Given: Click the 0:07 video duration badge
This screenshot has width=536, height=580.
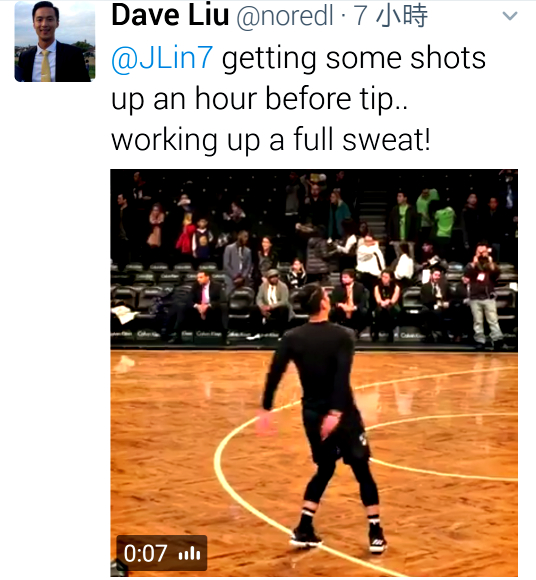Looking at the screenshot, I should coord(162,553).
